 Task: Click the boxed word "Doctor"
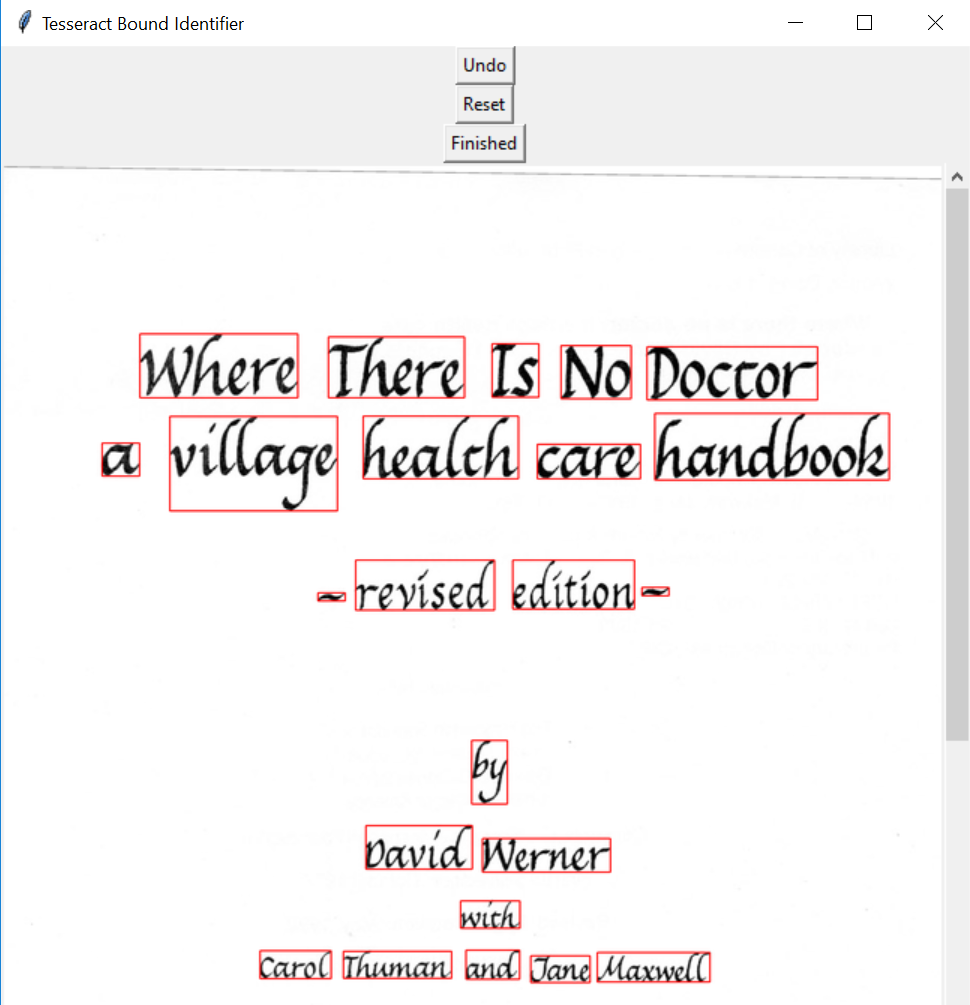[732, 374]
